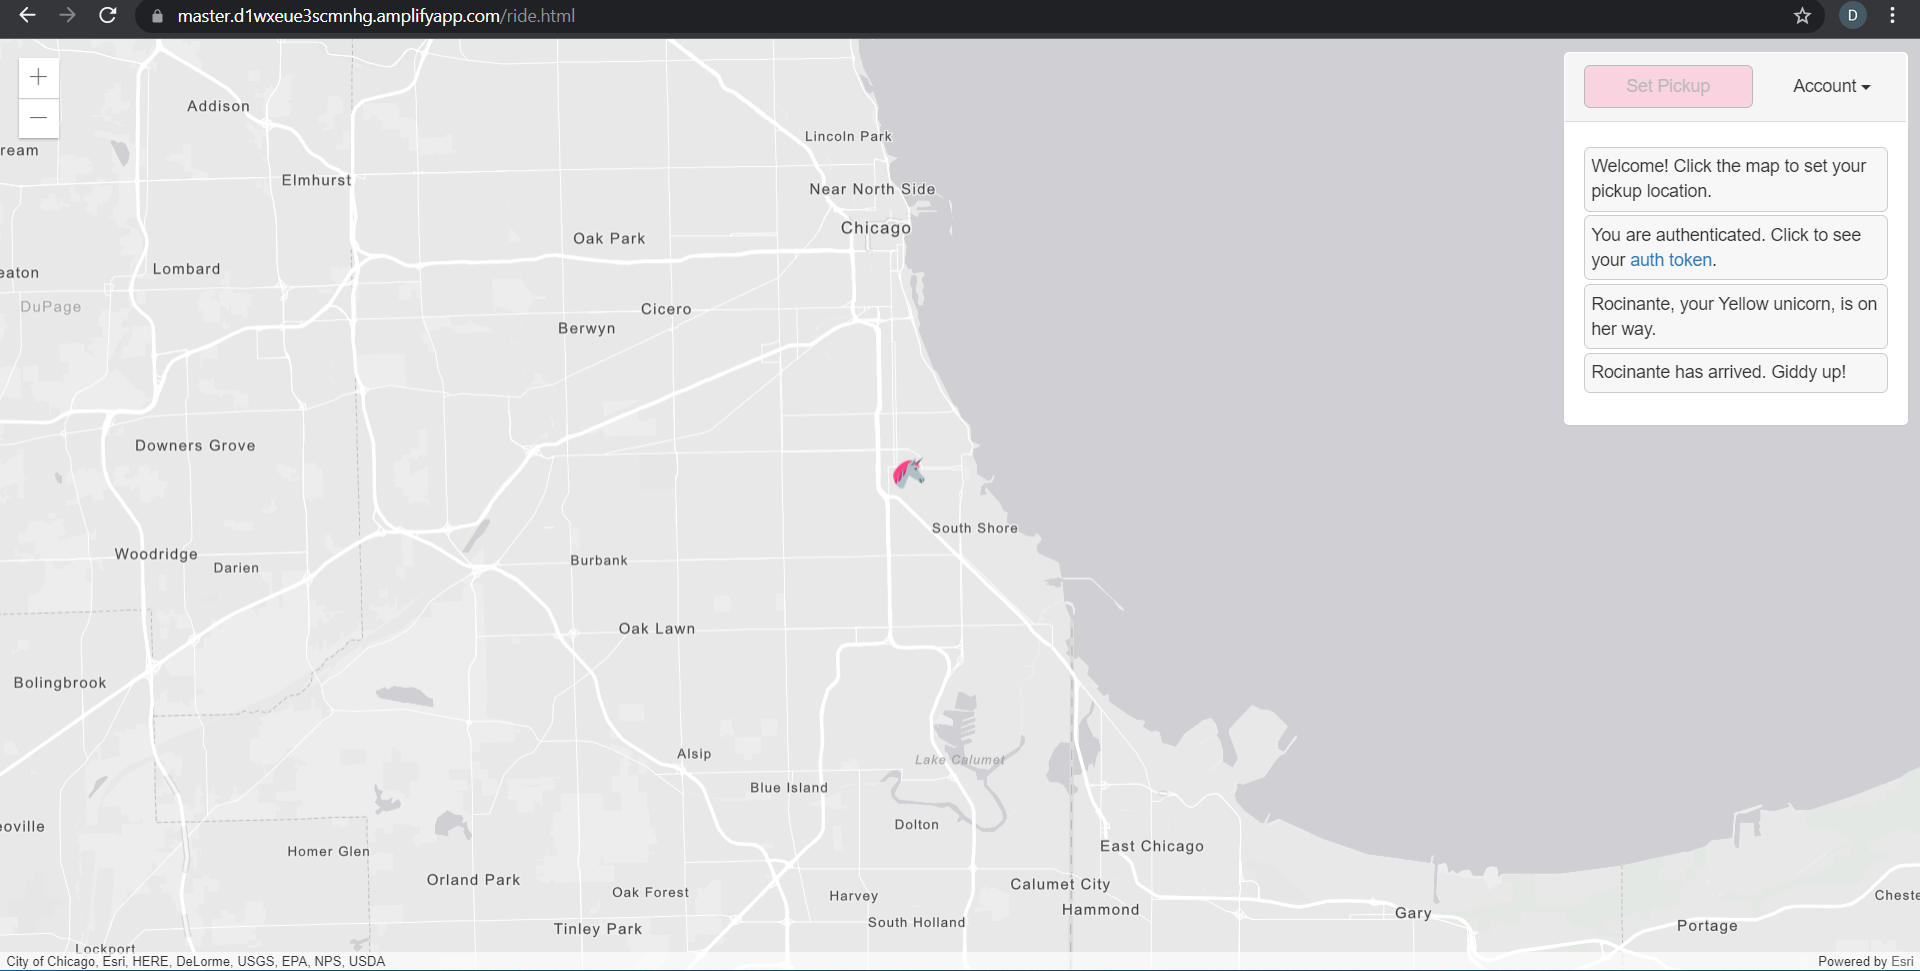Click the unicorn marker on map

(x=908, y=472)
